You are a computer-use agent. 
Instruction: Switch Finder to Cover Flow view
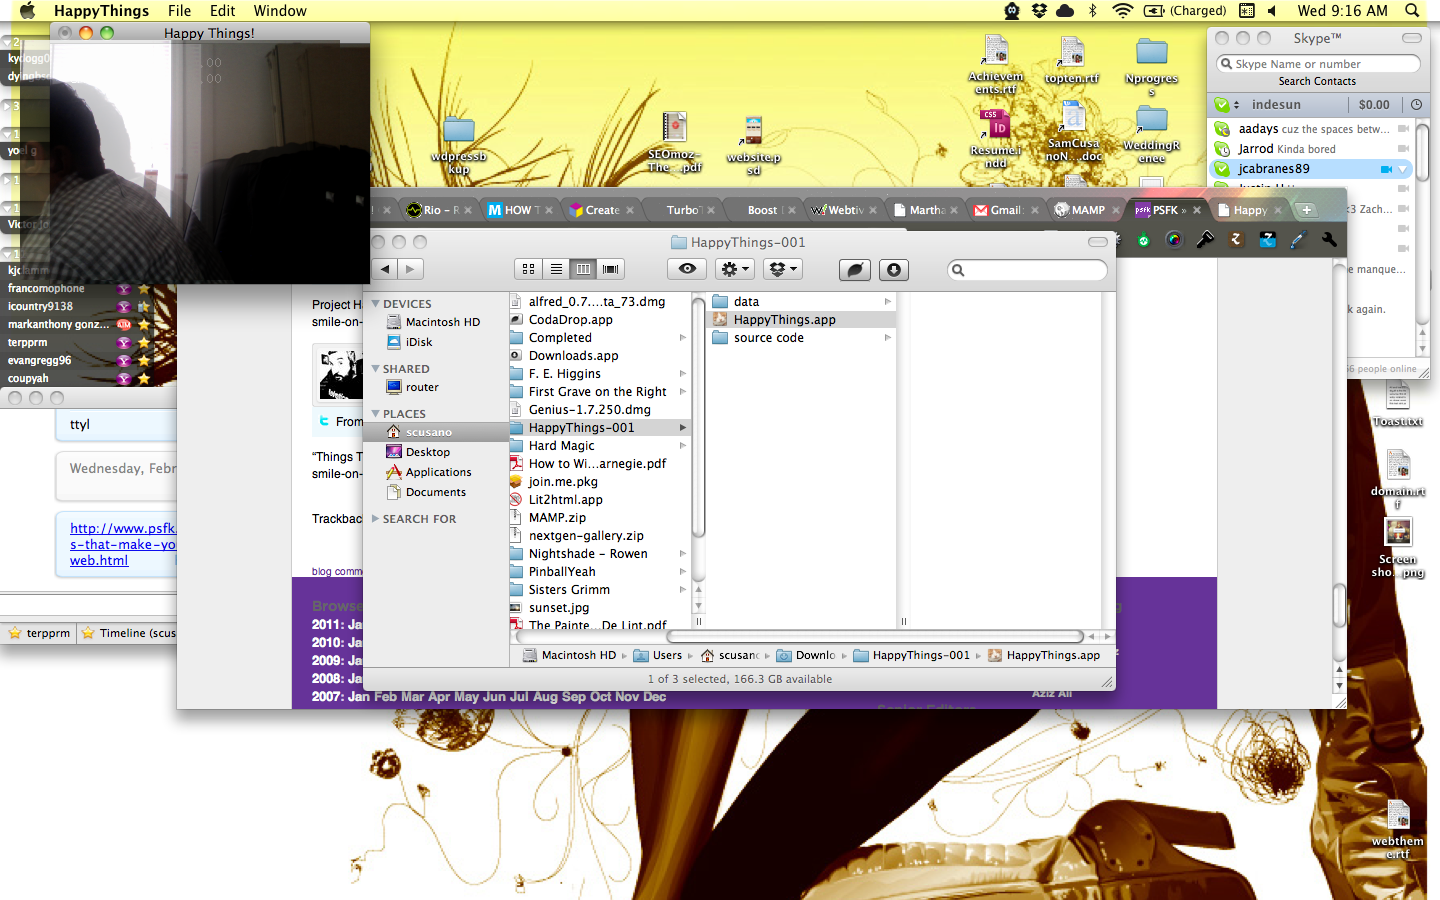(610, 269)
